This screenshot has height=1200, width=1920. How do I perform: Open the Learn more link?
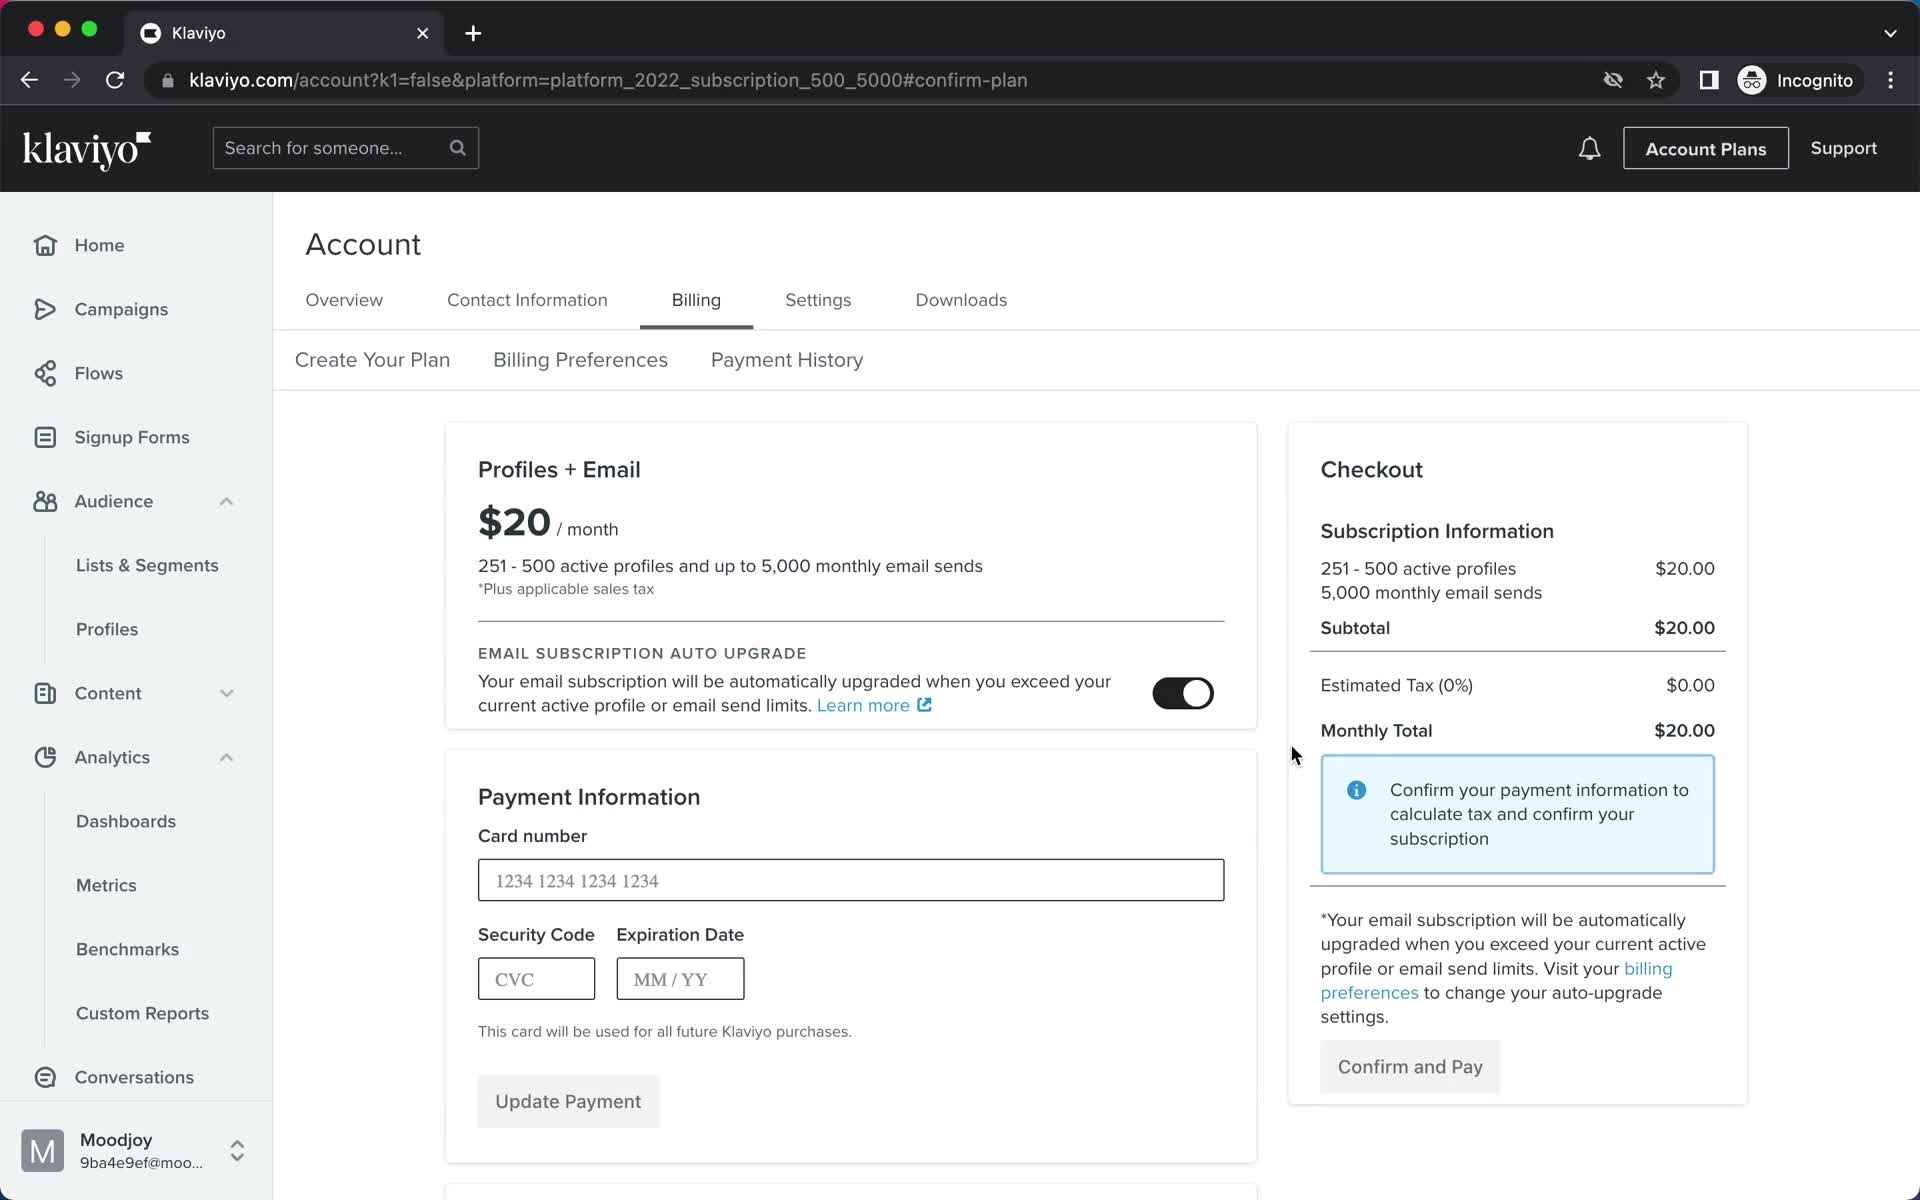[x=863, y=705]
